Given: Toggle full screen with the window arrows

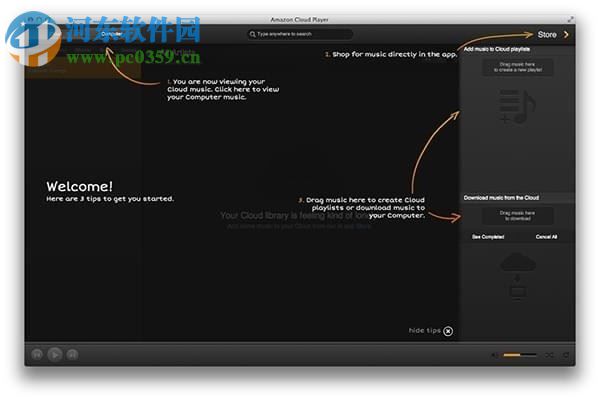Looking at the screenshot, I should pyautogui.click(x=571, y=19).
